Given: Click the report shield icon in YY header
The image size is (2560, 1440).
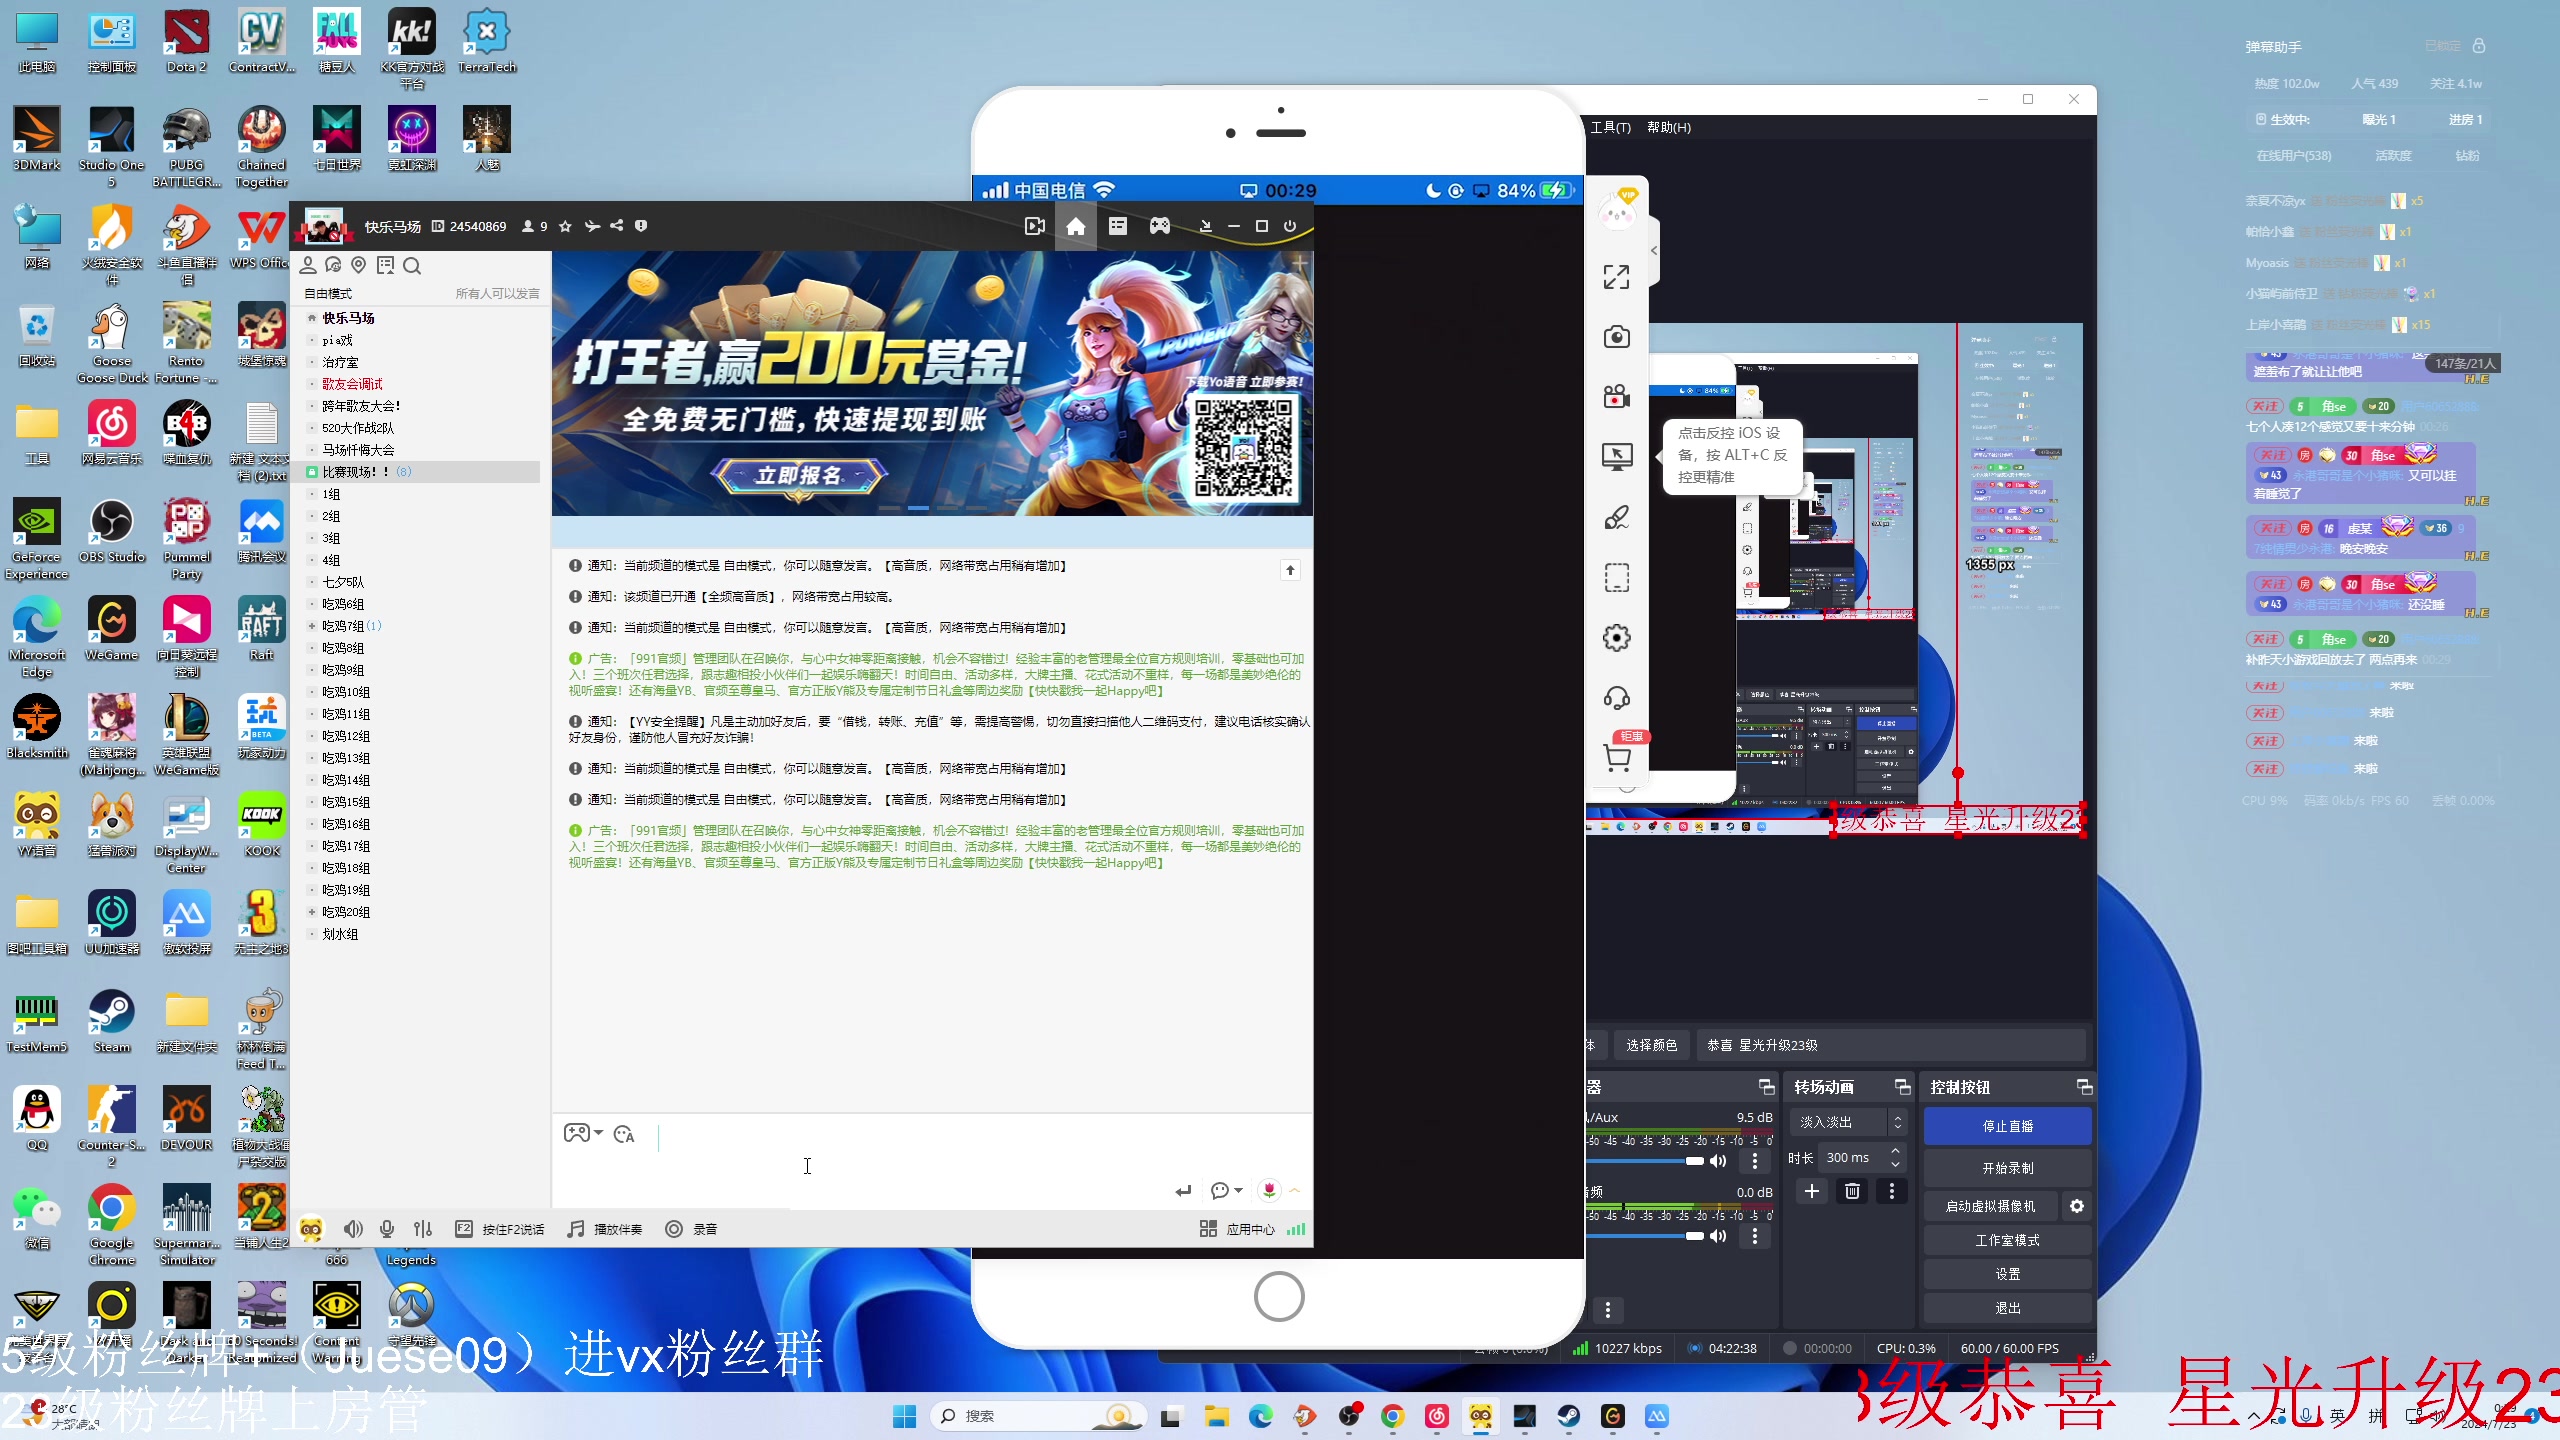Looking at the screenshot, I should [x=641, y=226].
